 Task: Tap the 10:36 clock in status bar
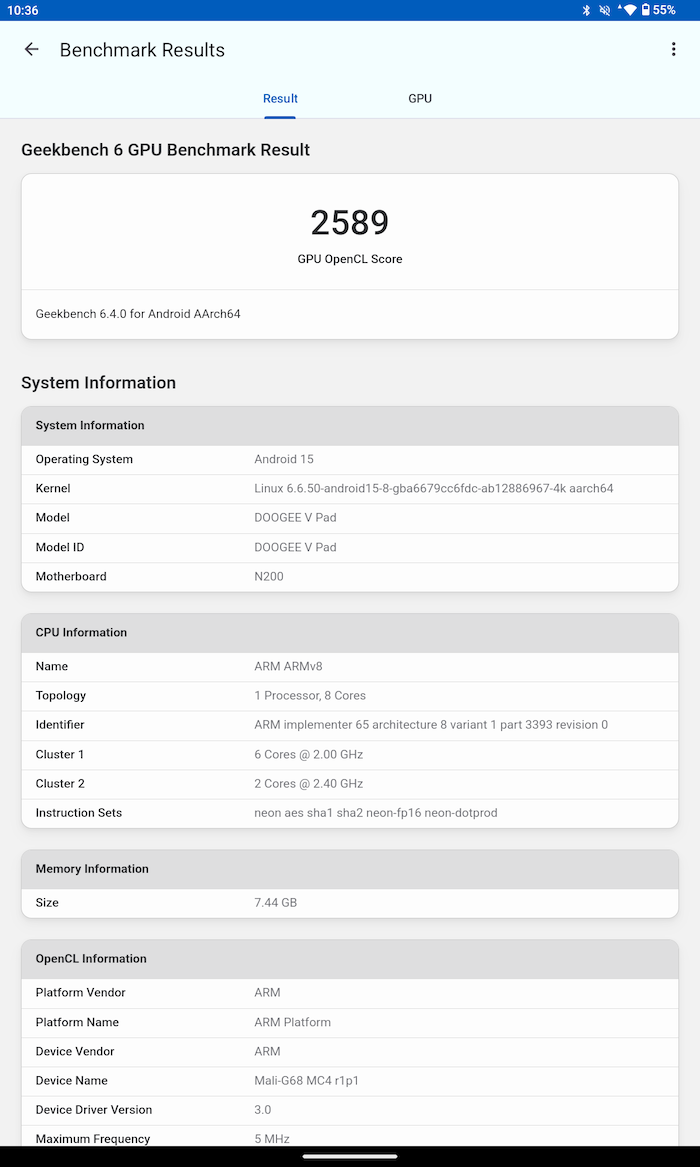[23, 10]
